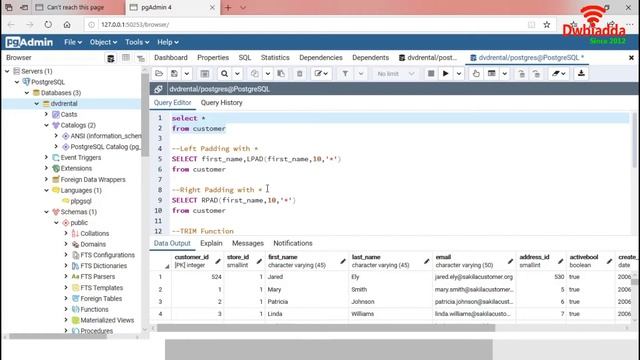The image size is (640, 360).
Task: Switch to the Dependencies tab
Action: click(x=320, y=58)
